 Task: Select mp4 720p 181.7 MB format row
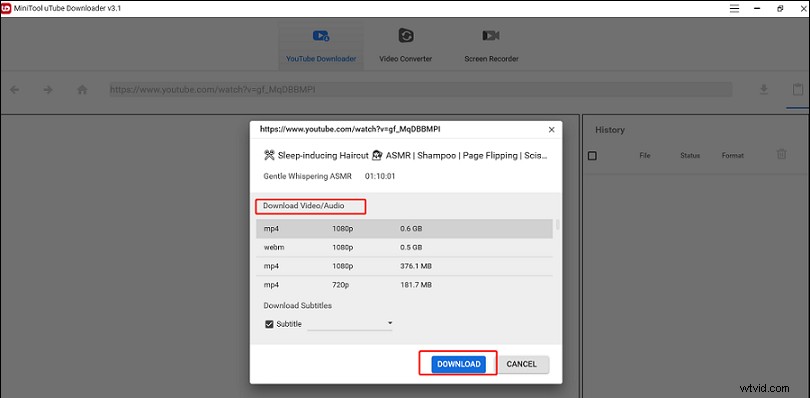[404, 285]
